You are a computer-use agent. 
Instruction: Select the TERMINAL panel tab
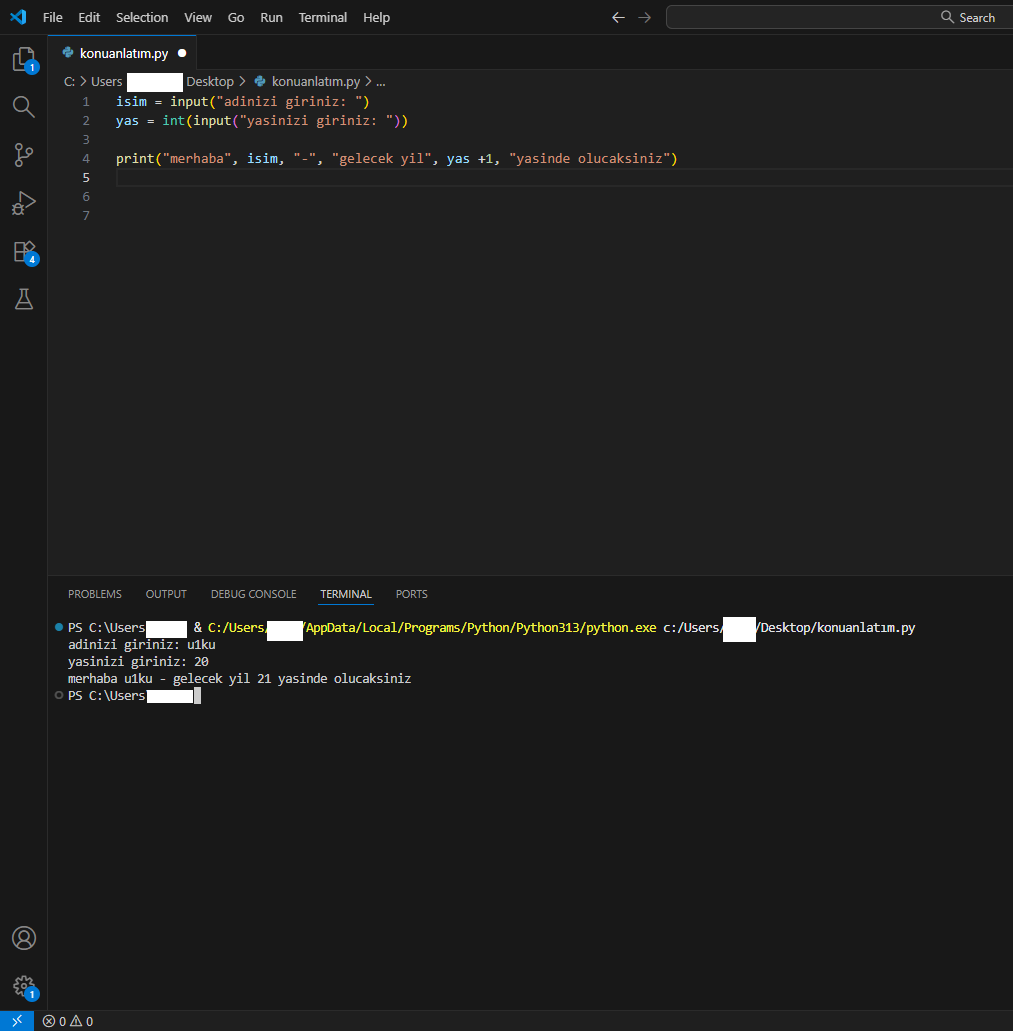346,594
